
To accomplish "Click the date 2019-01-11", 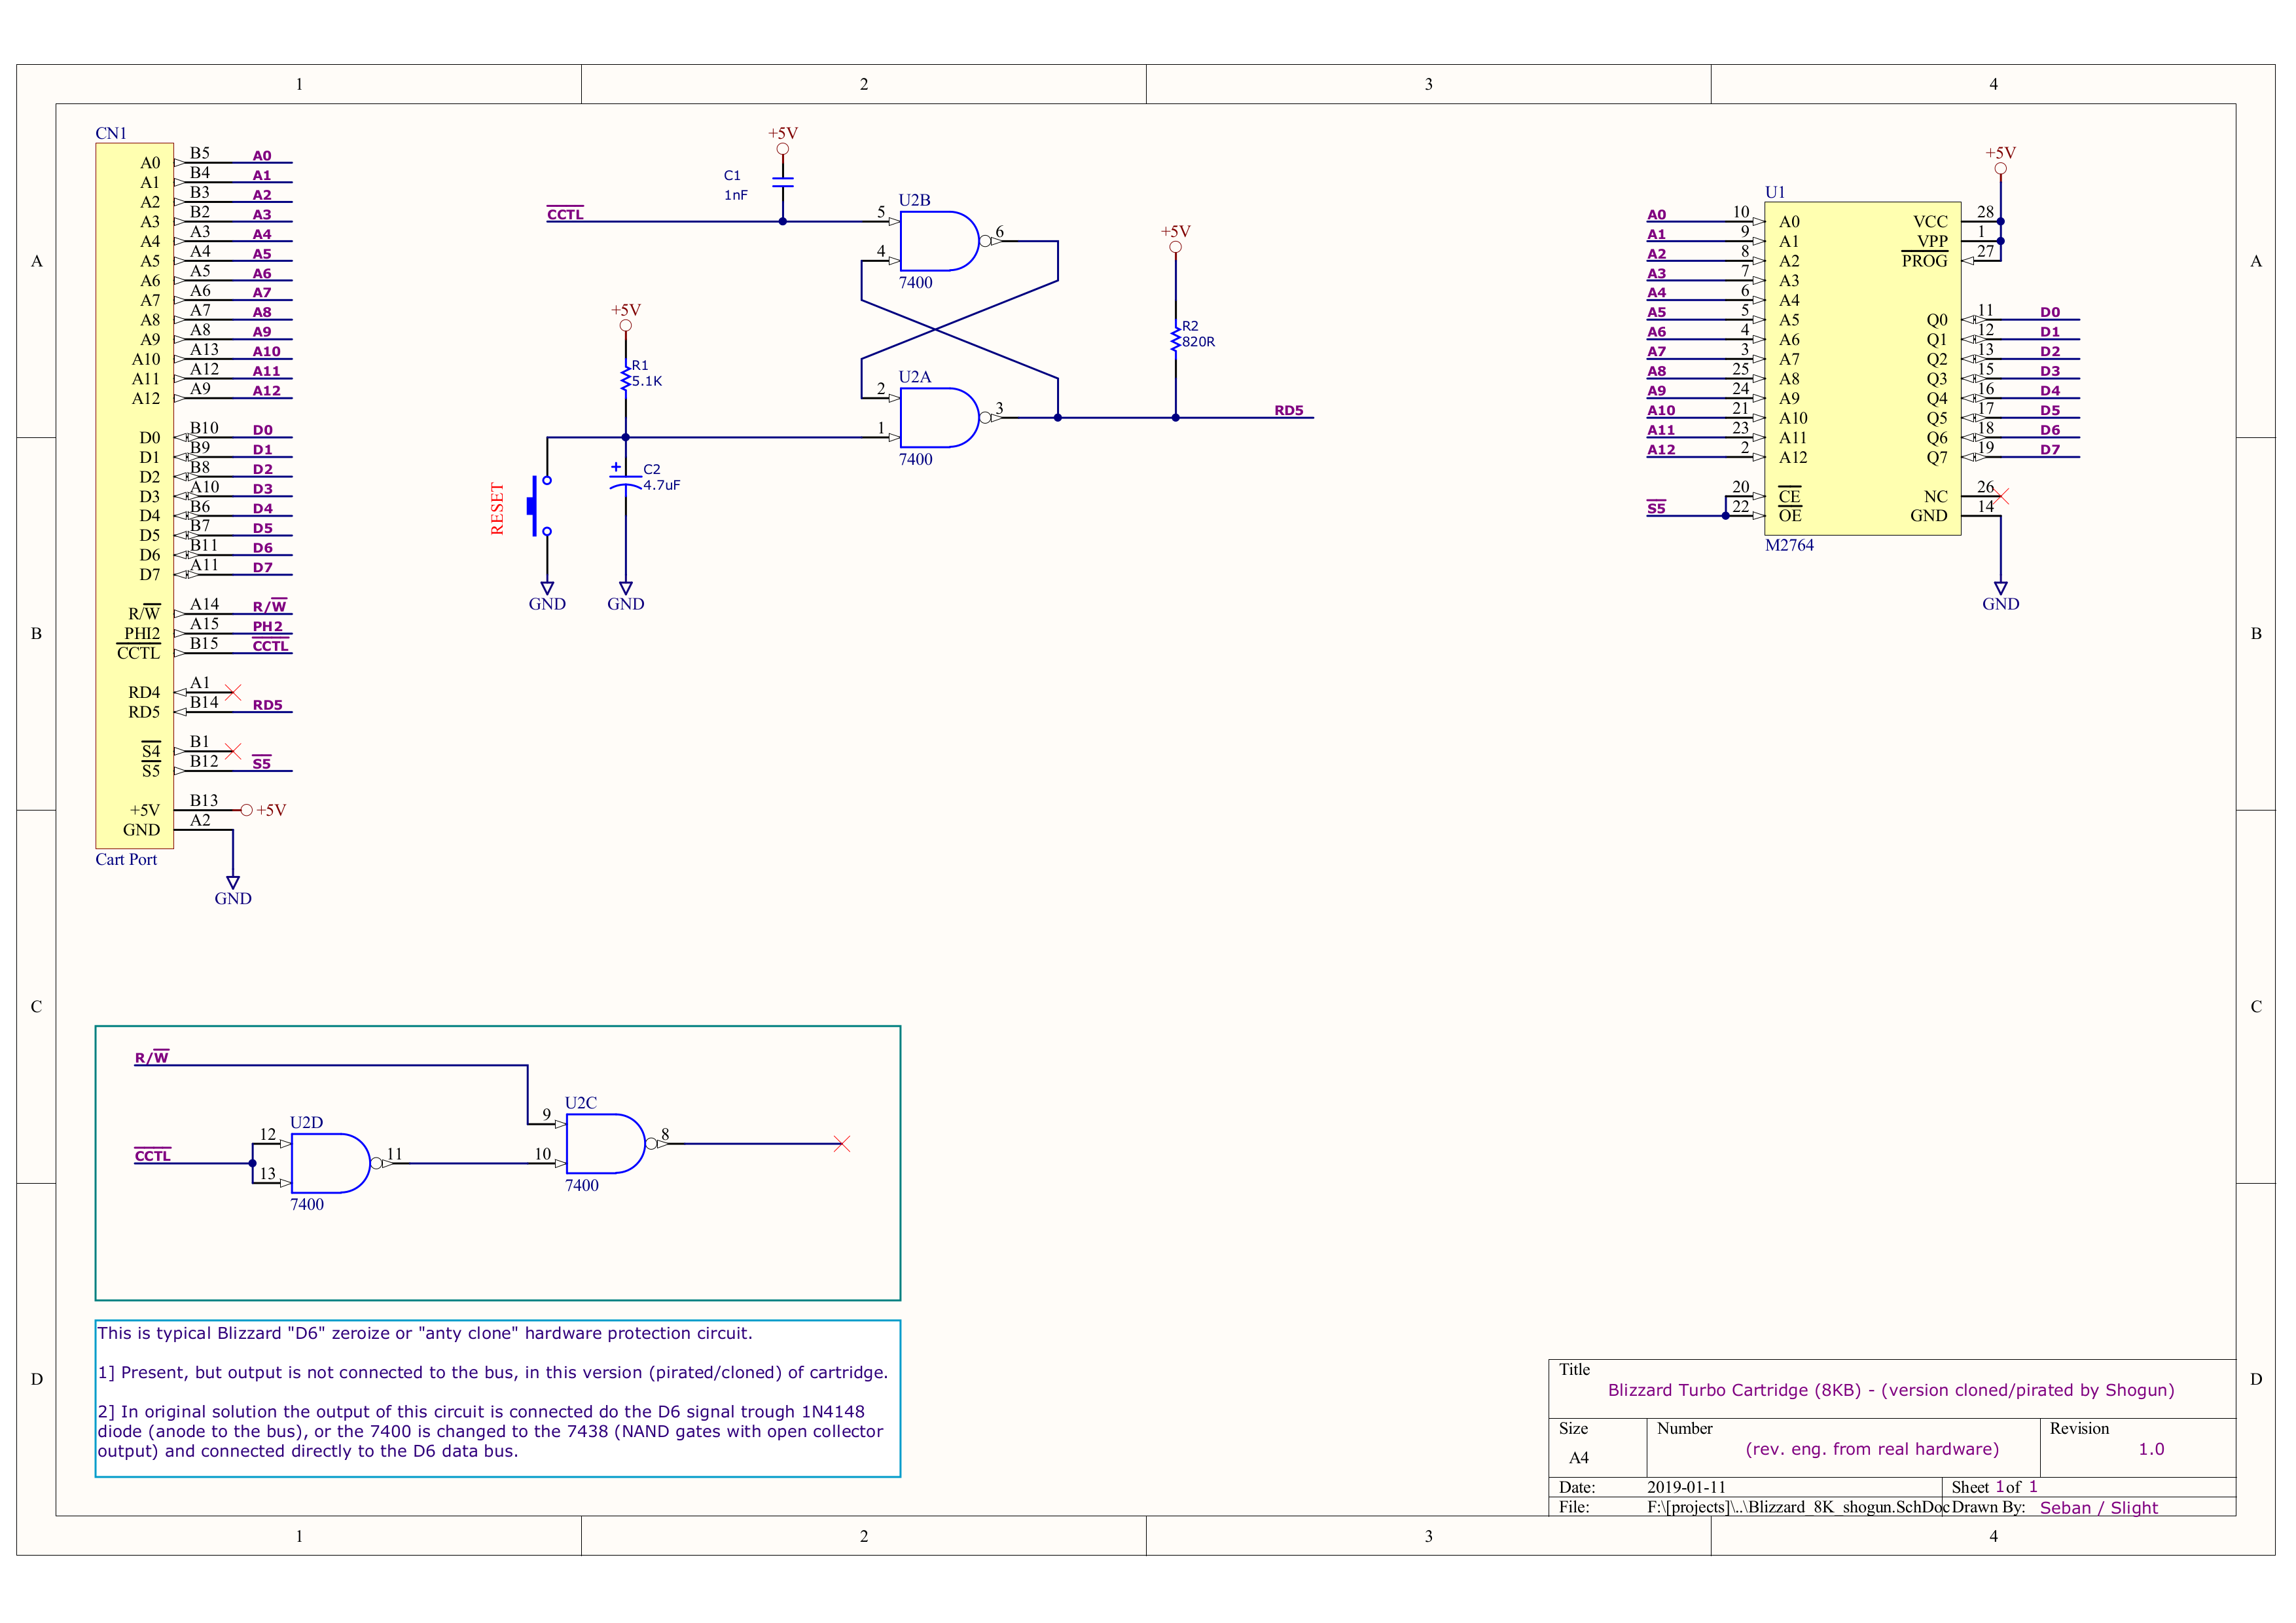I will point(1686,1487).
